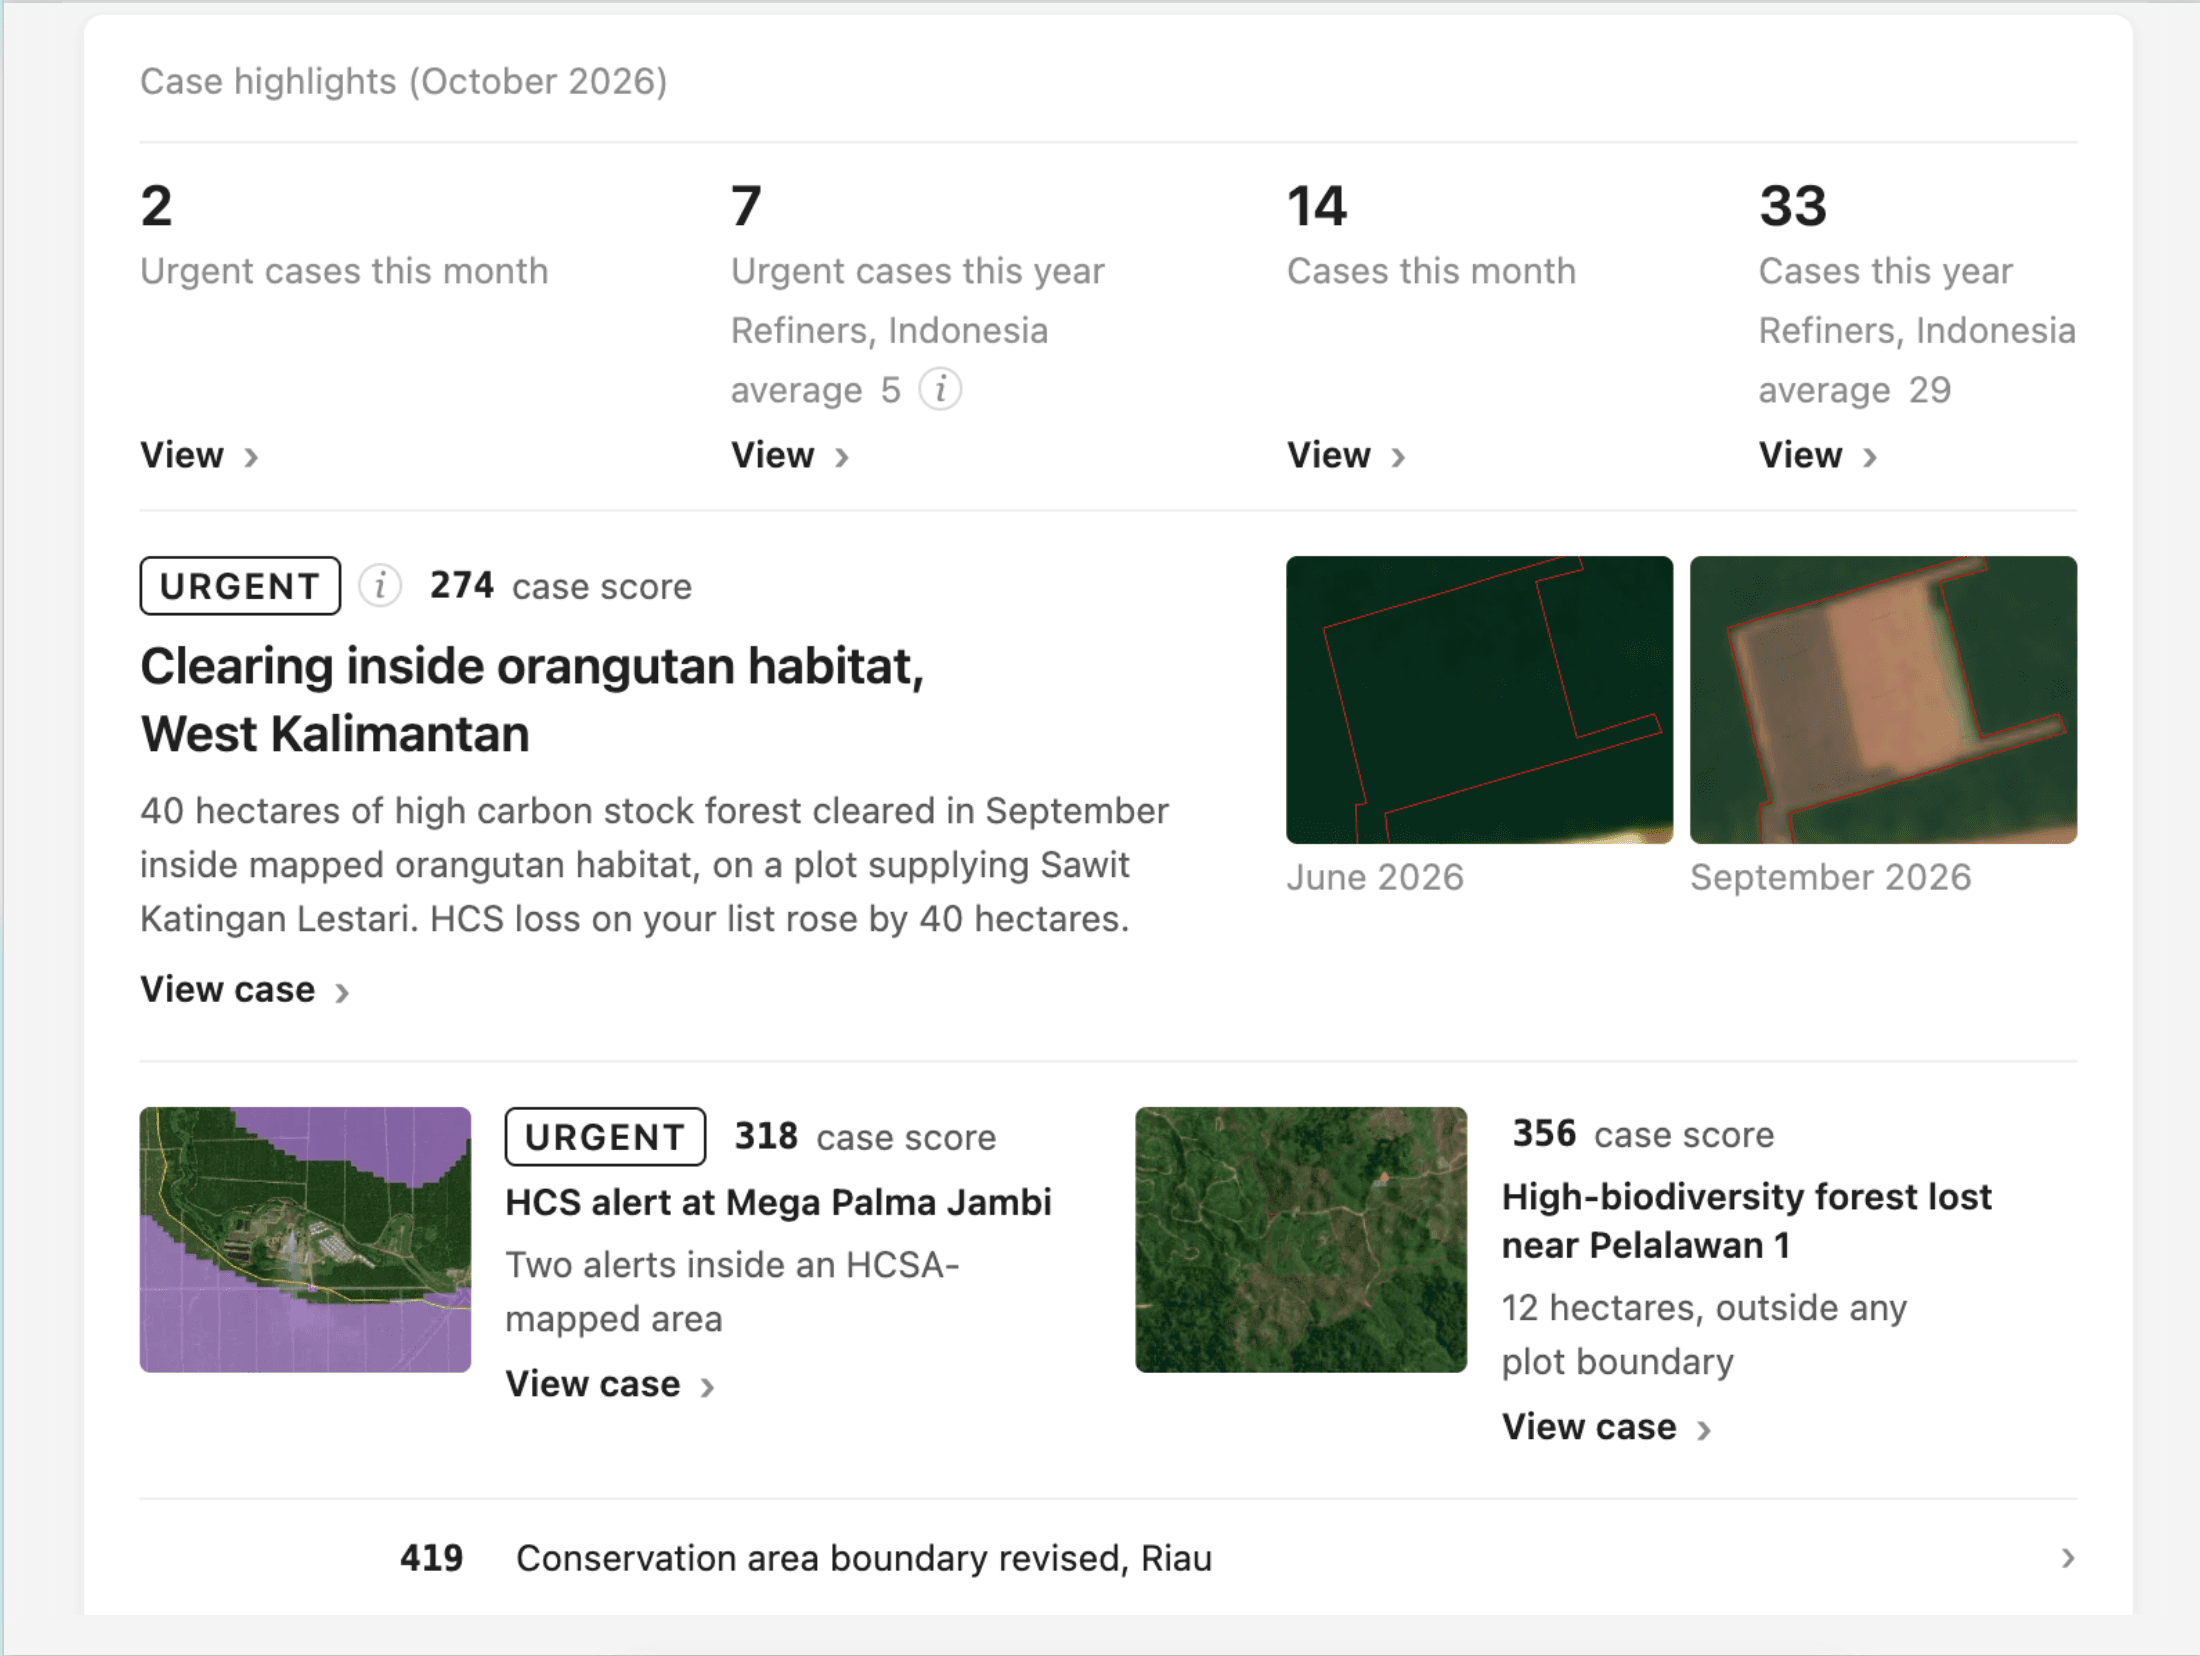Click the 419 score value
The image size is (2200, 1656).
(431, 1558)
